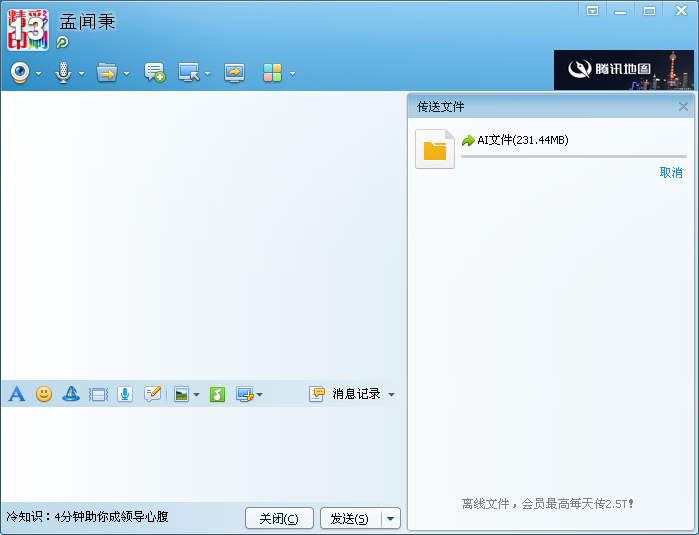The height and width of the screenshot is (535, 699).
Task: Insert a picture icon
Action: [181, 395]
